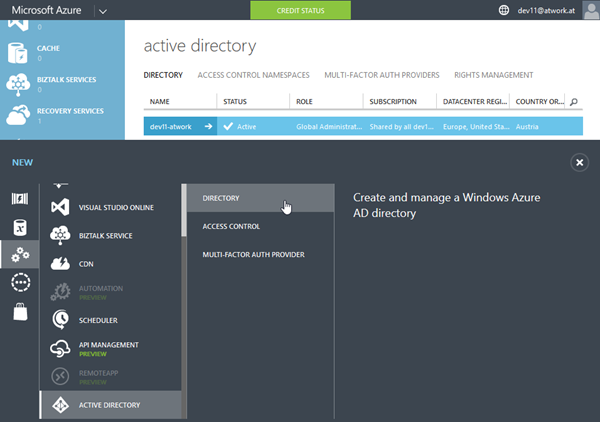This screenshot has width=600, height=422.
Task: Open the Compute category icon
Action: pyautogui.click(x=20, y=198)
